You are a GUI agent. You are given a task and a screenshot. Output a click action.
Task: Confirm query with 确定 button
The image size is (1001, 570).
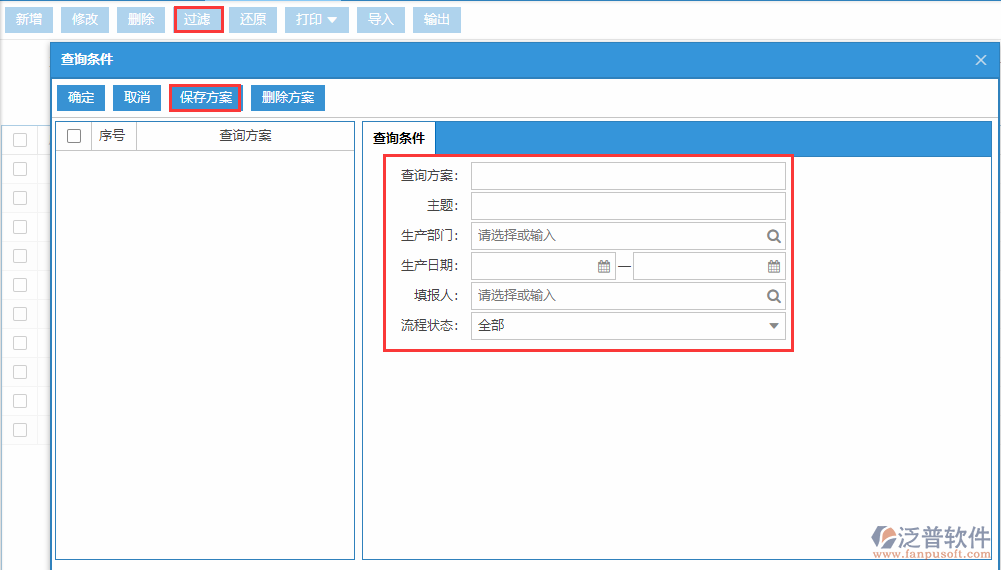pos(81,98)
